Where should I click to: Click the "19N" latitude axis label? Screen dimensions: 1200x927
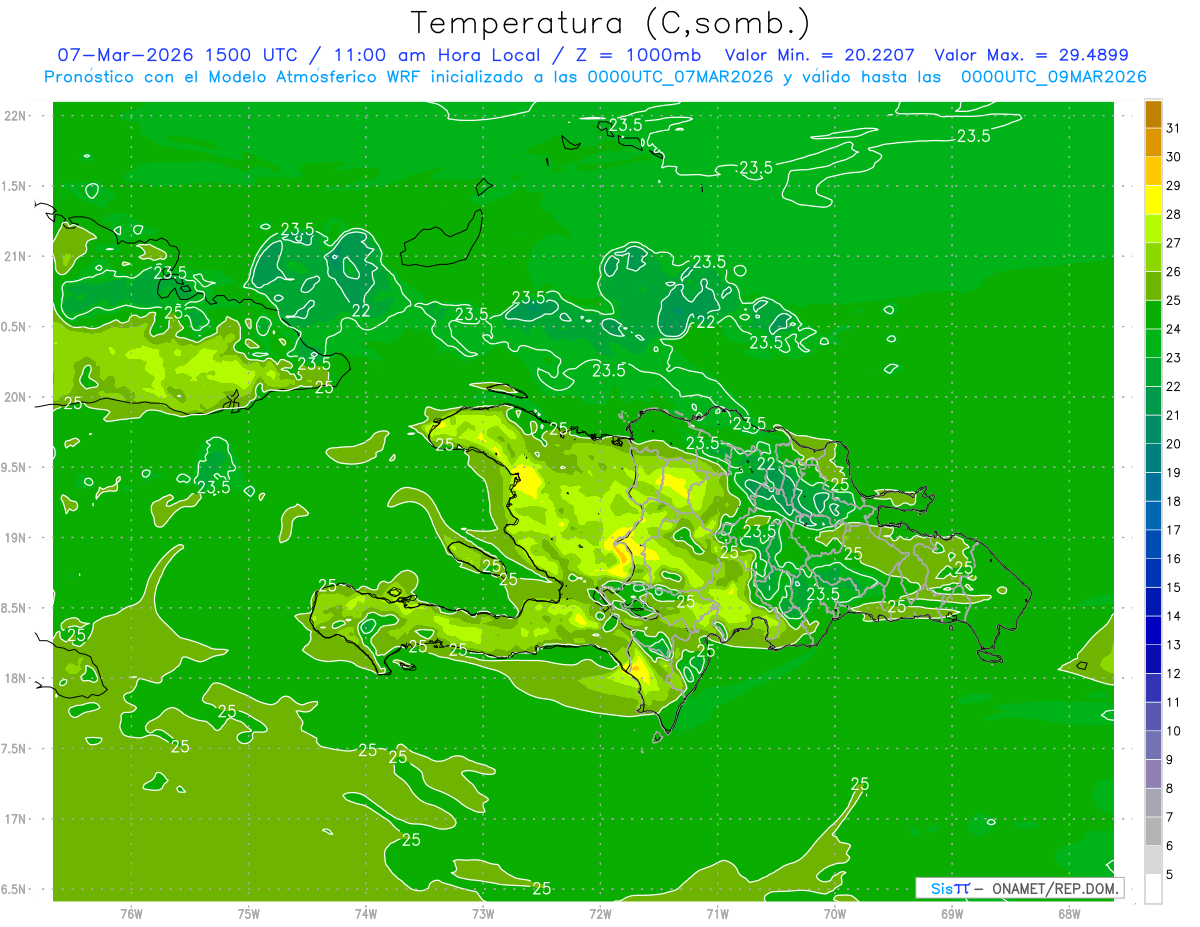[16, 537]
